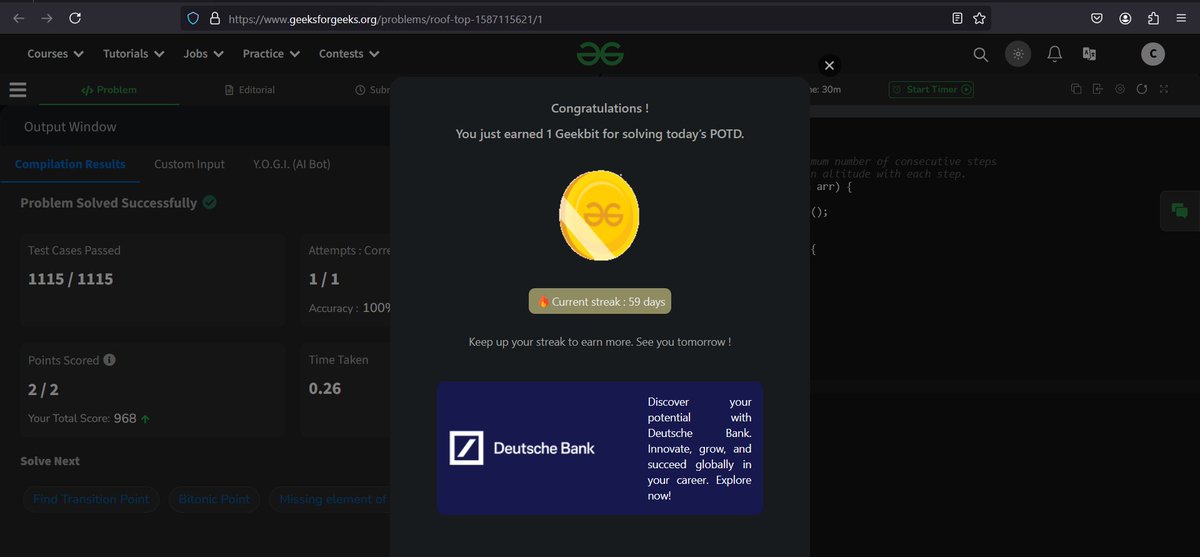The image size is (1200, 557).
Task: Open site search magnifier
Action: pos(981,54)
